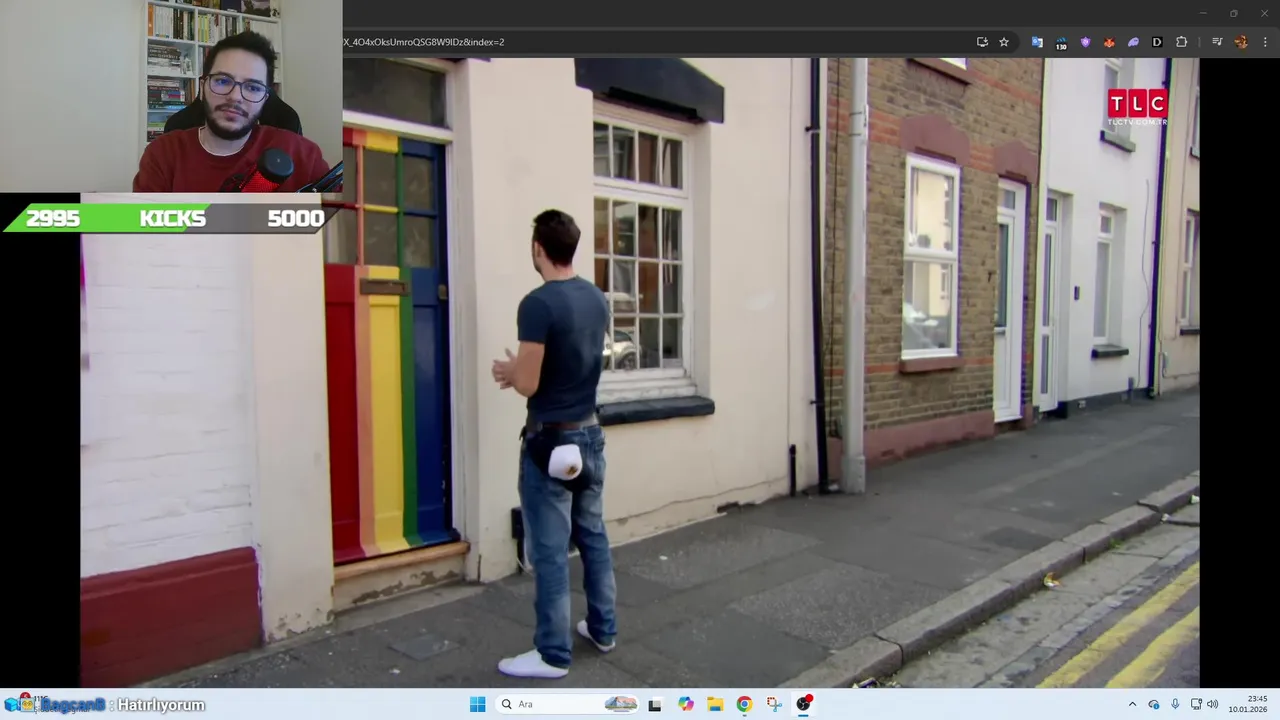Open Task View from the taskbar

coord(655,704)
